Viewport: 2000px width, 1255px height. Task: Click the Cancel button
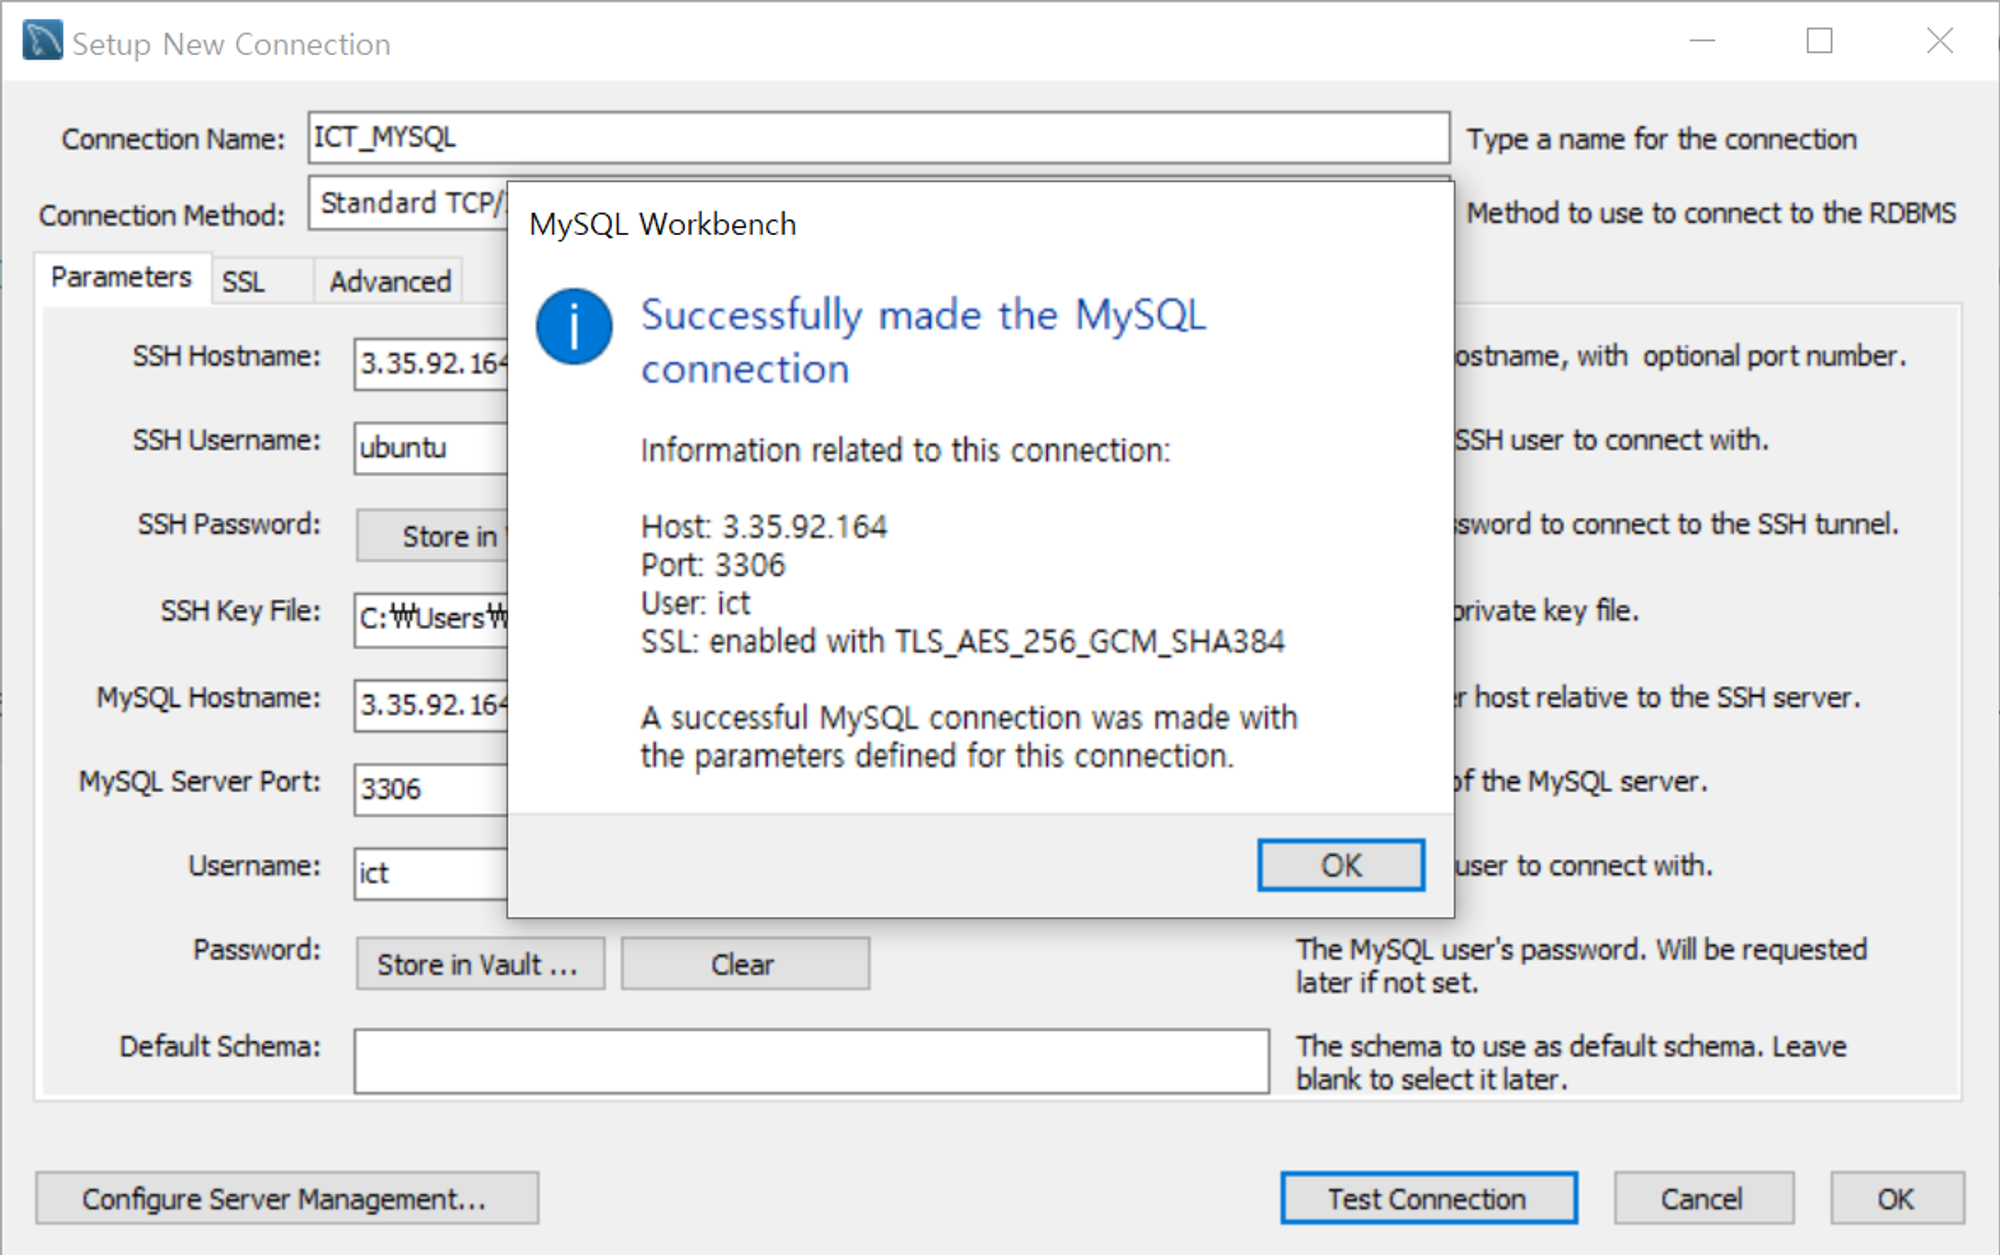point(1702,1198)
